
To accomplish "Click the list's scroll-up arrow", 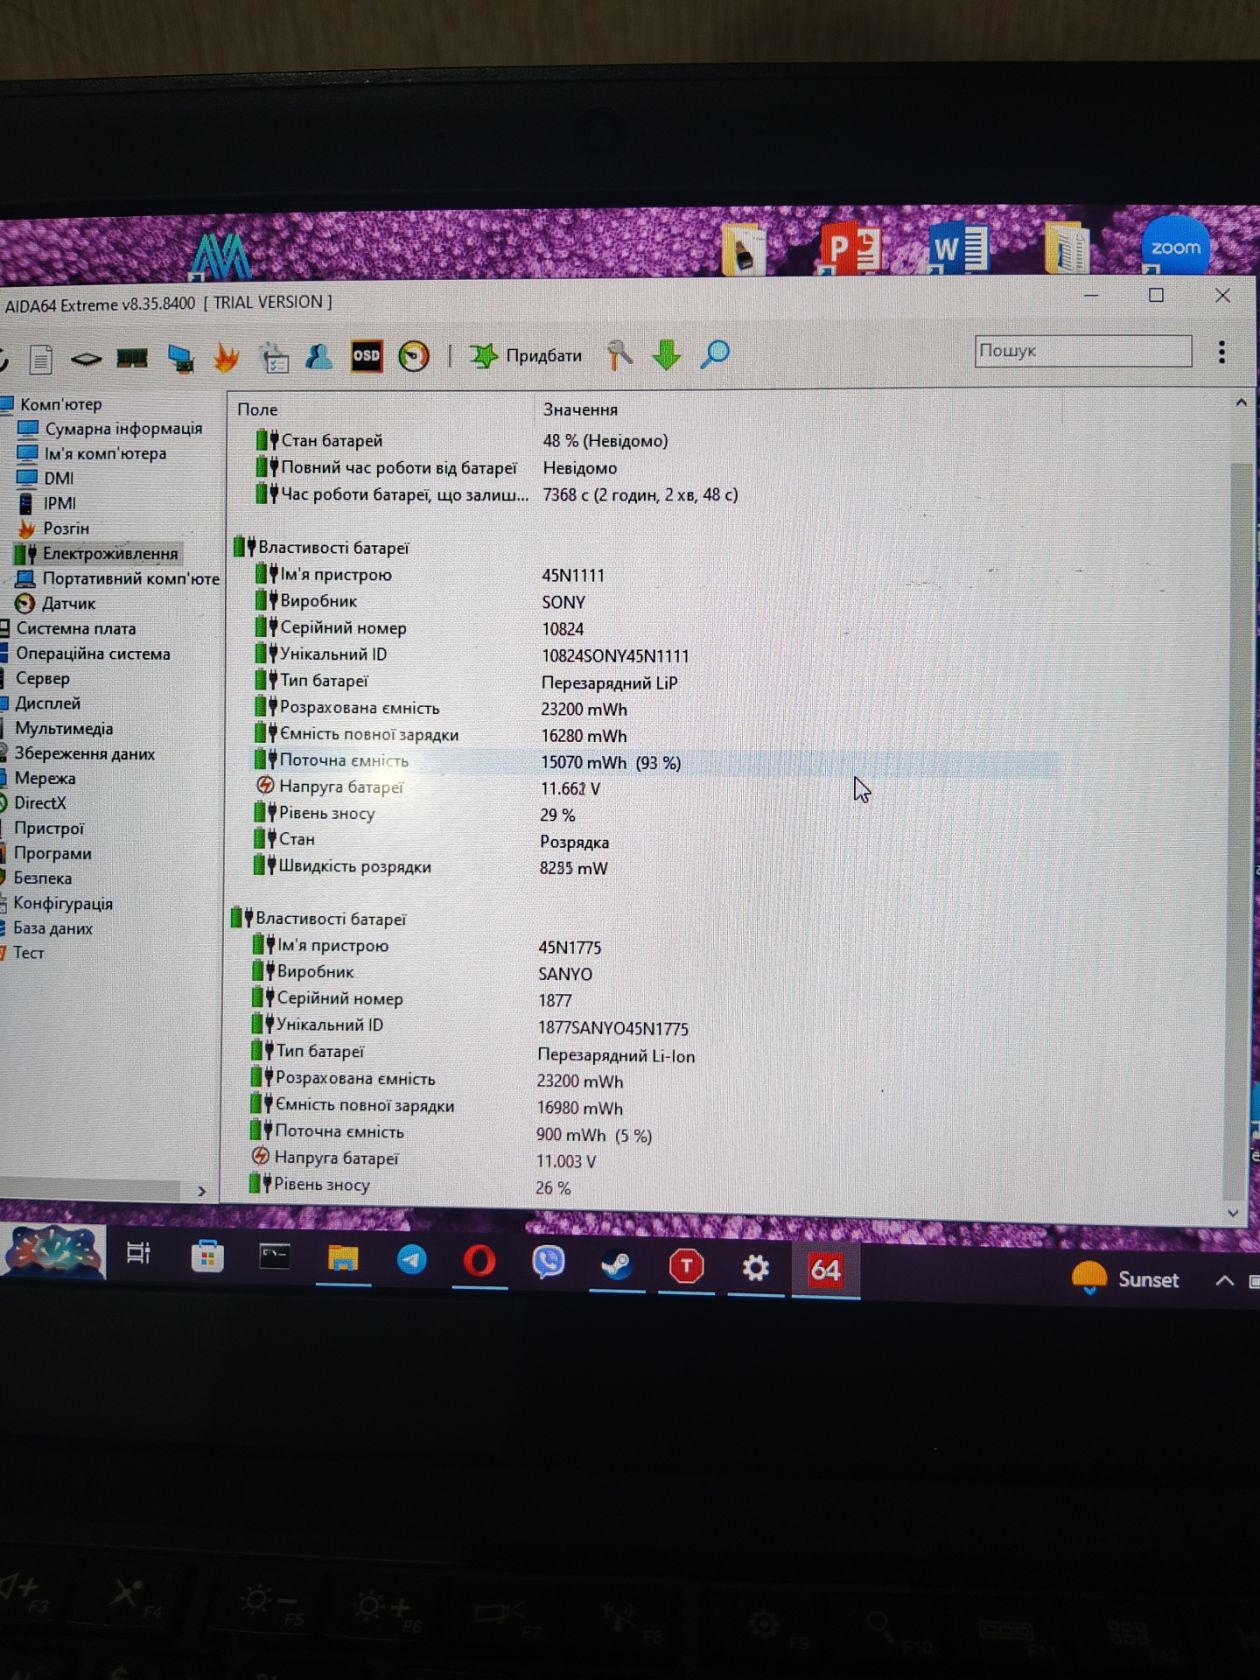I will (x=1241, y=403).
